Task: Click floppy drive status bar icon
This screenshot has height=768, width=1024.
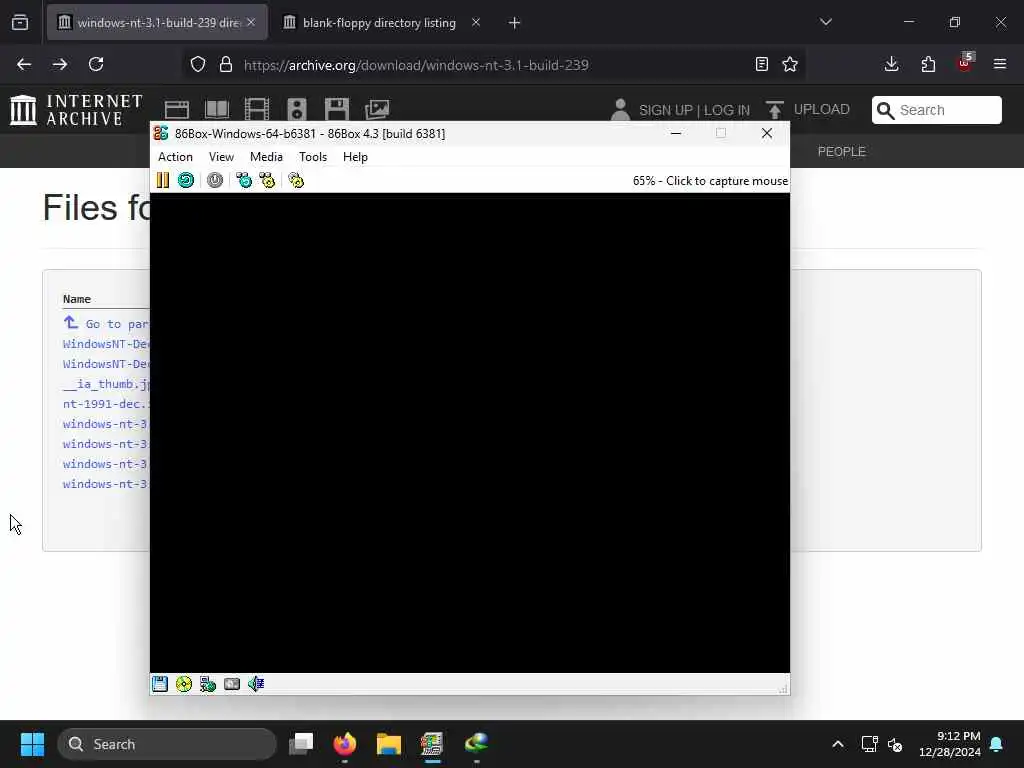Action: [x=160, y=684]
